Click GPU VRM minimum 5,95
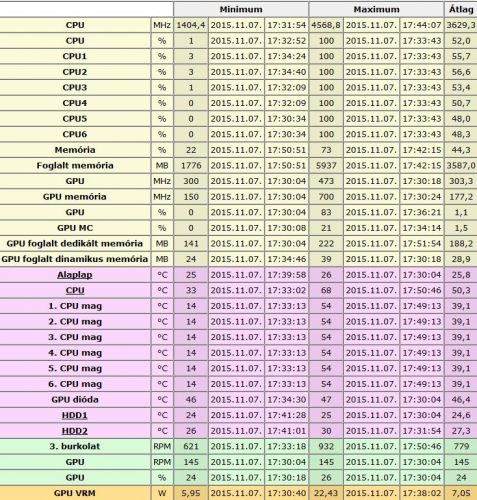The image size is (477, 500). 191,493
